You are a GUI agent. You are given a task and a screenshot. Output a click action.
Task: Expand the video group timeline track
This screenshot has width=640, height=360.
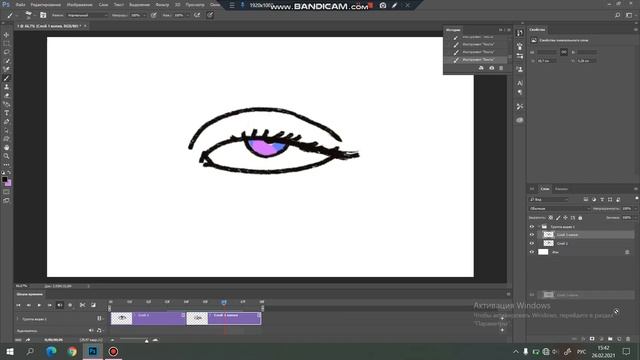coord(18,319)
